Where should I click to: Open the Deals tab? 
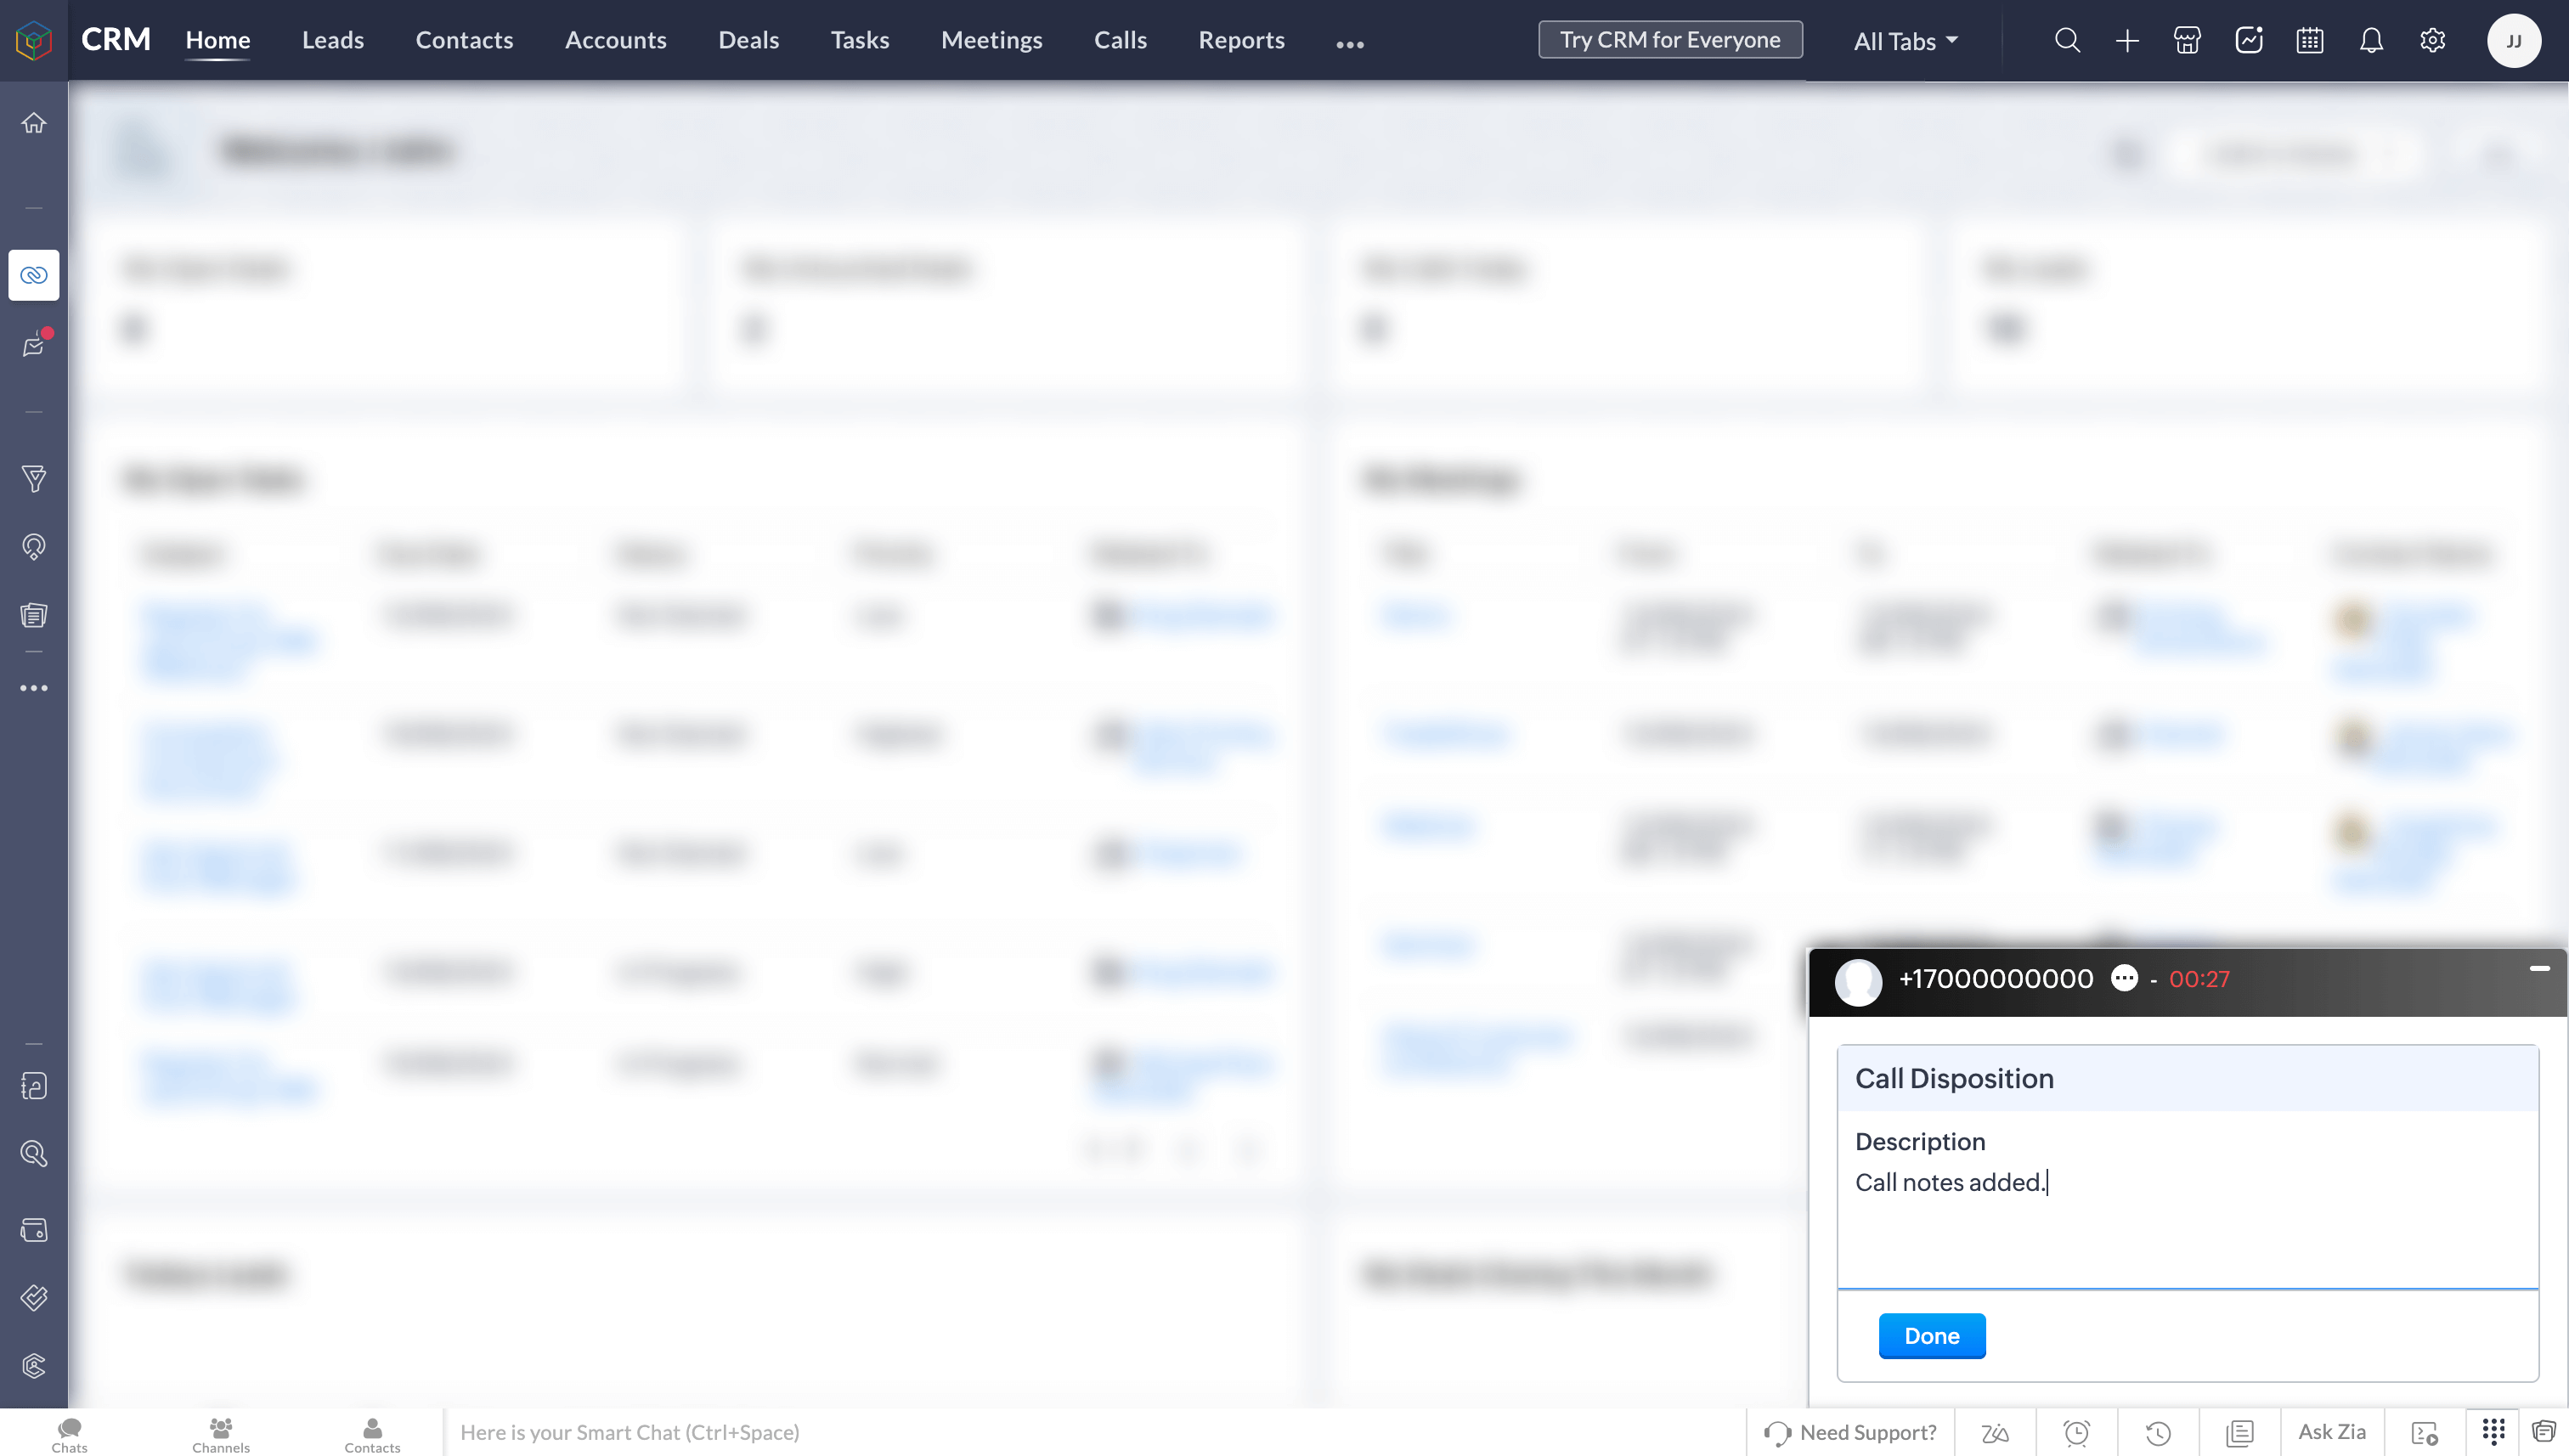(x=748, y=40)
